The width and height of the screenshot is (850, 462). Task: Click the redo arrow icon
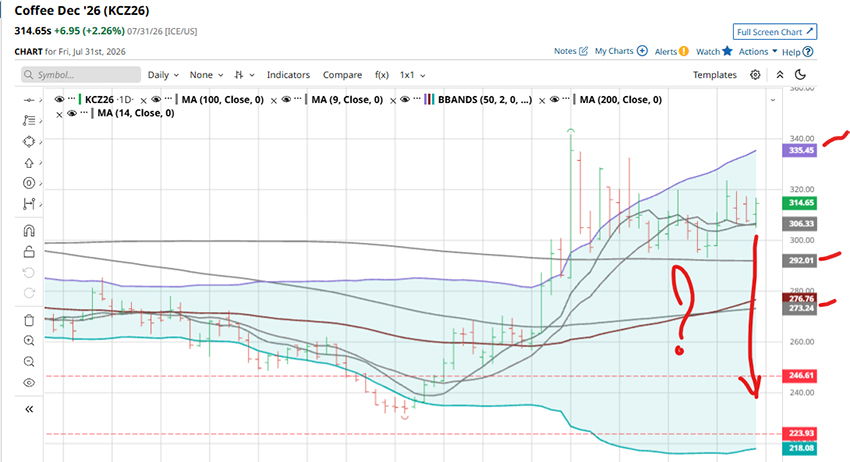click(29, 293)
